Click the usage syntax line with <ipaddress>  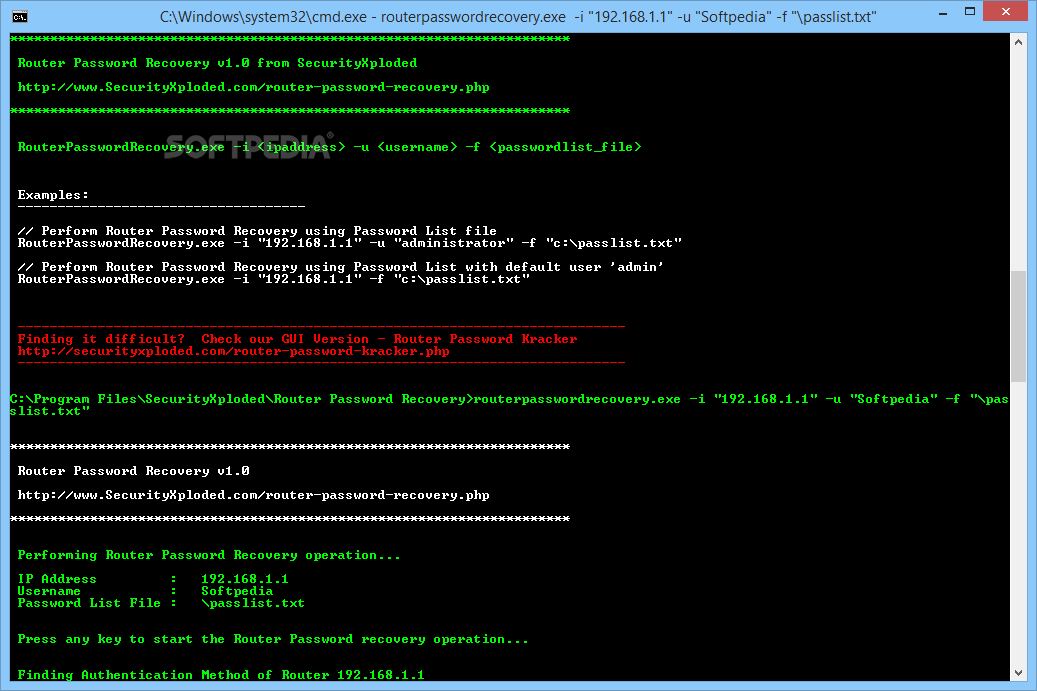(329, 147)
